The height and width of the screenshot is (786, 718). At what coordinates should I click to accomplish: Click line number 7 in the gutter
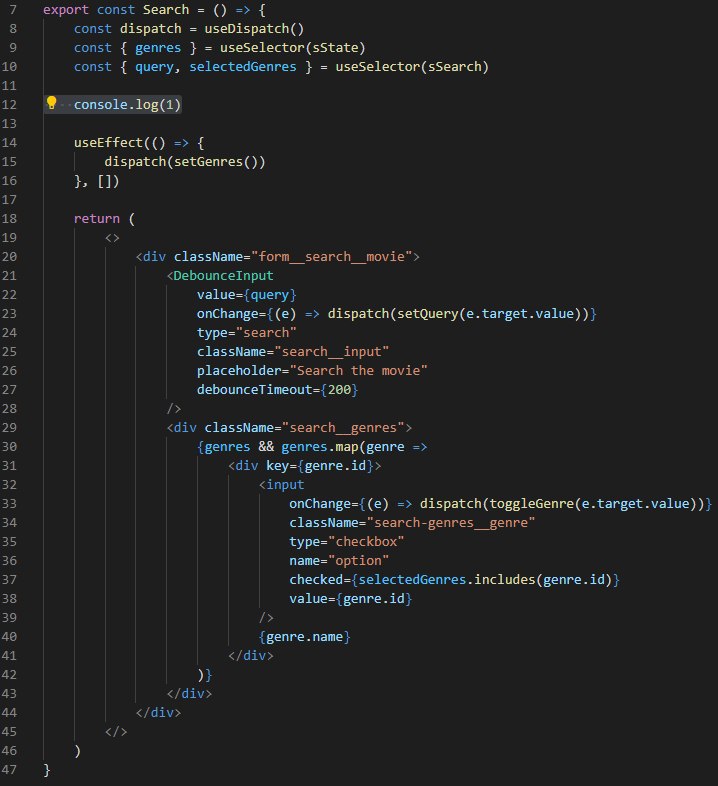tap(13, 10)
